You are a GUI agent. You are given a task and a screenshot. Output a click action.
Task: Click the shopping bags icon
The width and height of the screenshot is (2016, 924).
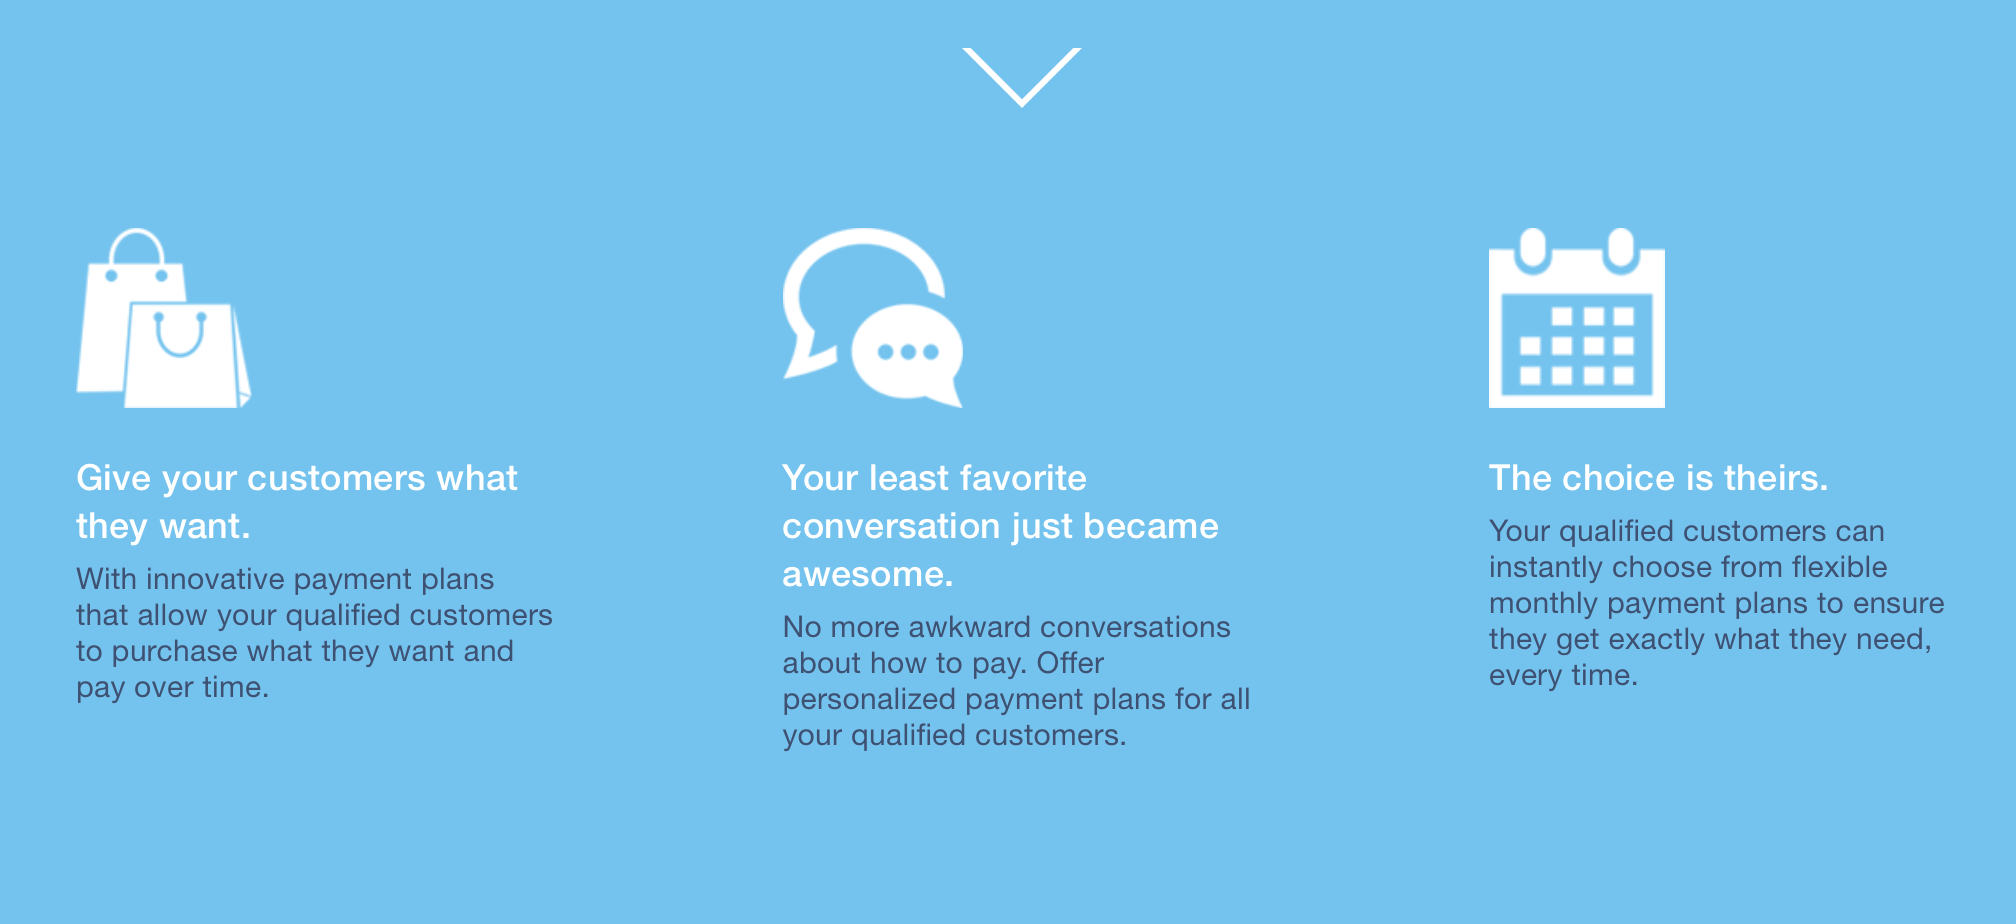164,318
